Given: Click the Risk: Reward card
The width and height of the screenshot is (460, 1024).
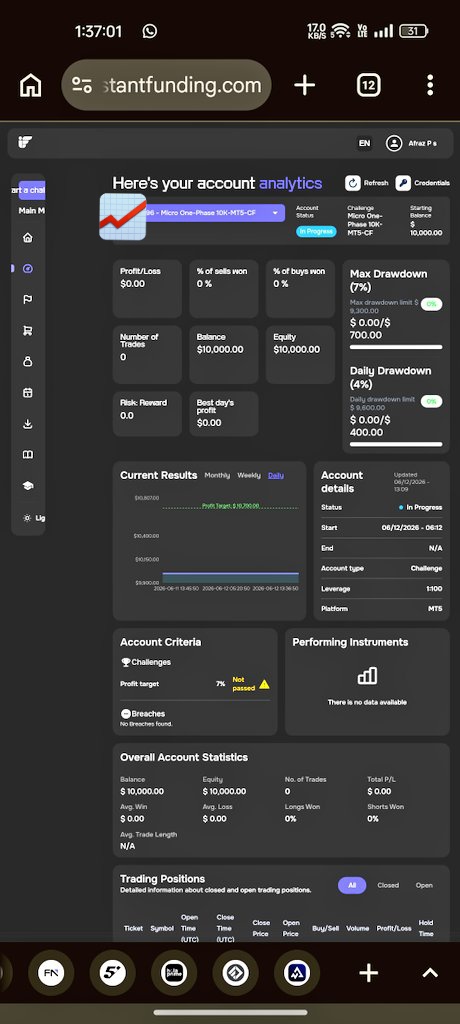Looking at the screenshot, I should [x=147, y=413].
